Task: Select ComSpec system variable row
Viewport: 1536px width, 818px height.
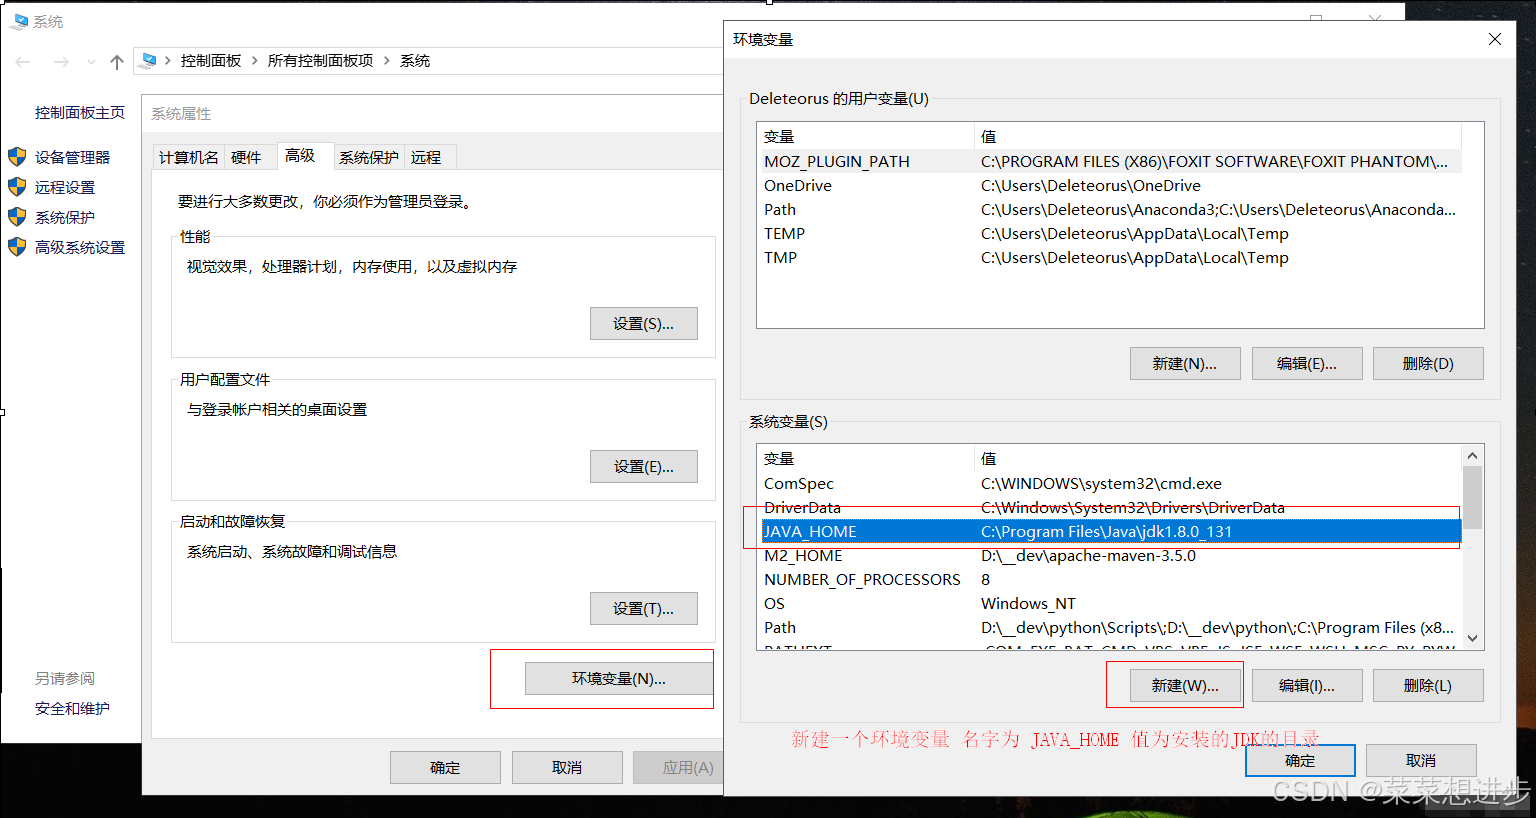Action: click(1110, 484)
